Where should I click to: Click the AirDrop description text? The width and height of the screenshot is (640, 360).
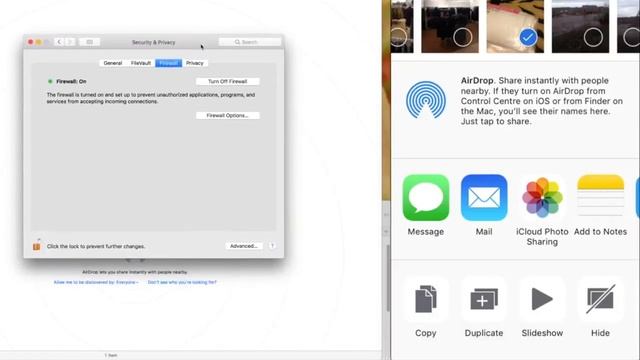click(542, 101)
